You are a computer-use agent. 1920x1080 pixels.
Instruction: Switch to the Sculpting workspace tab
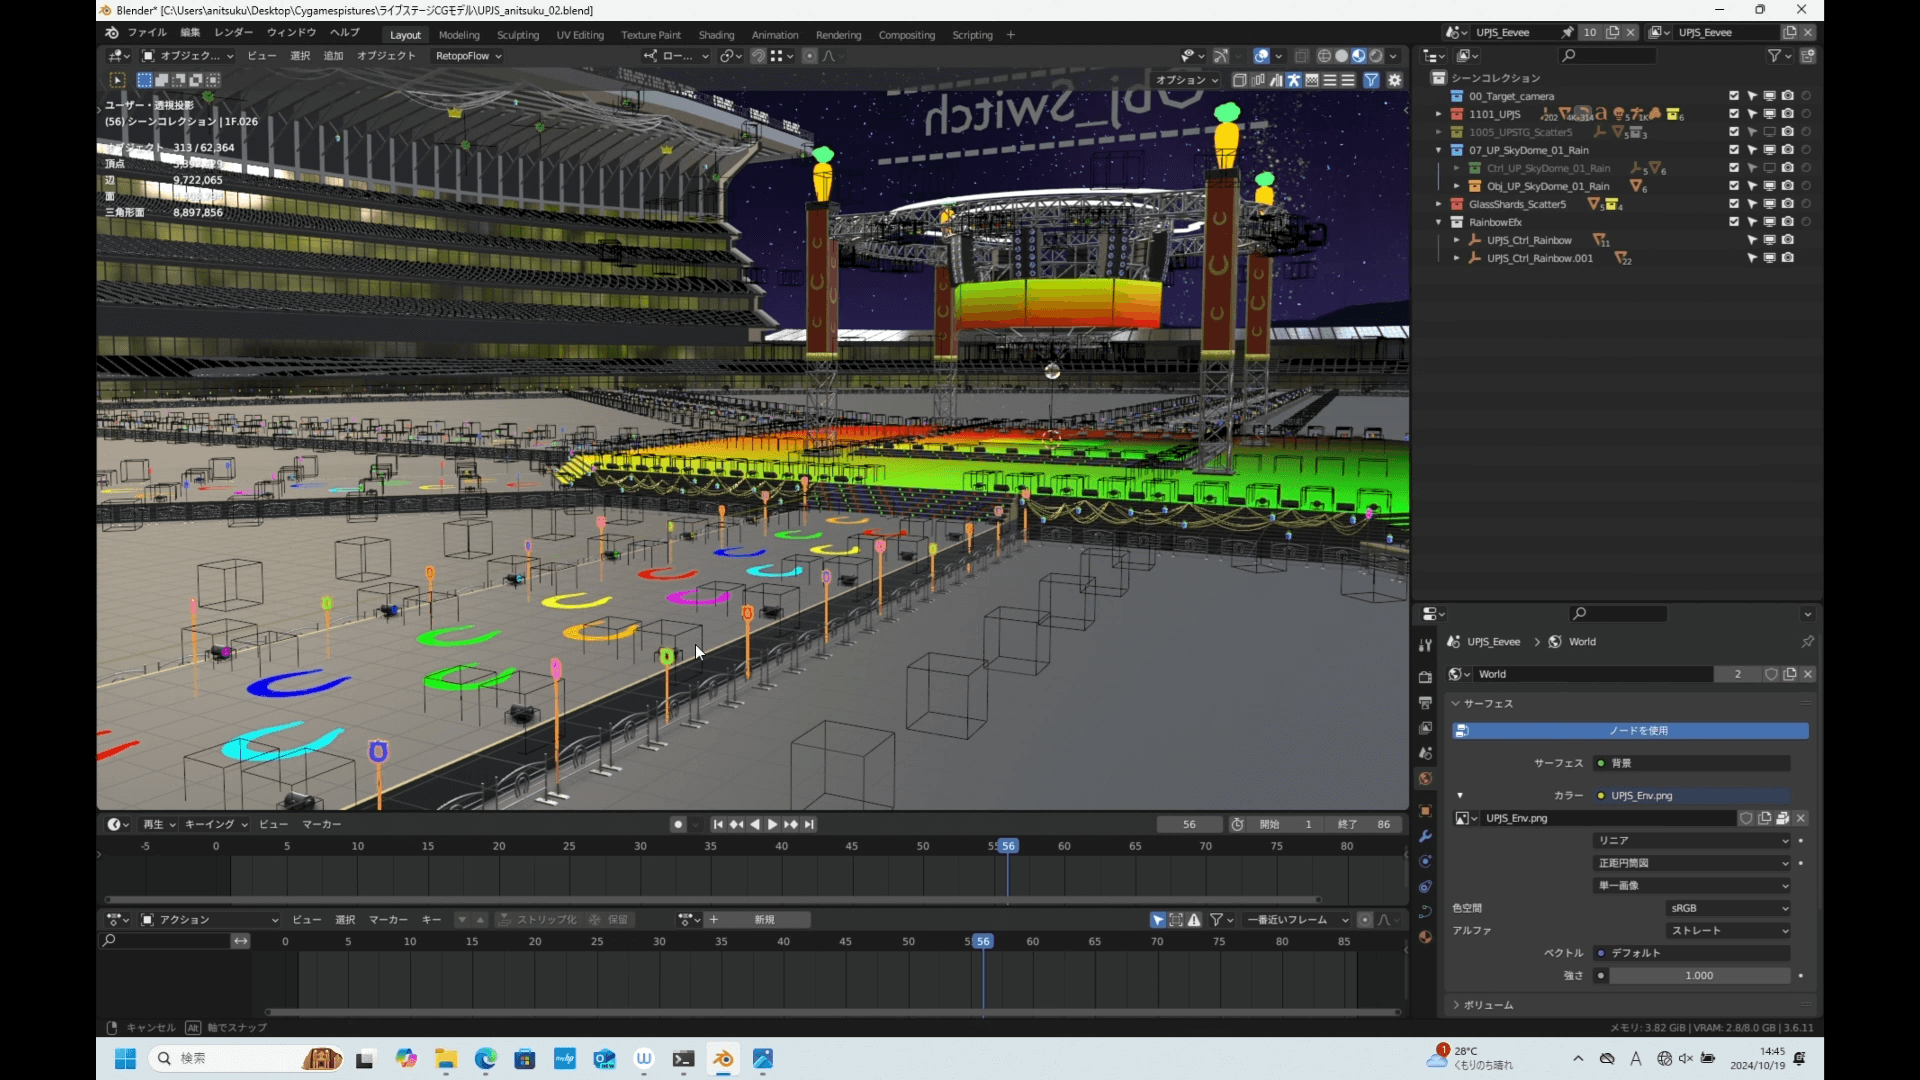518,35
